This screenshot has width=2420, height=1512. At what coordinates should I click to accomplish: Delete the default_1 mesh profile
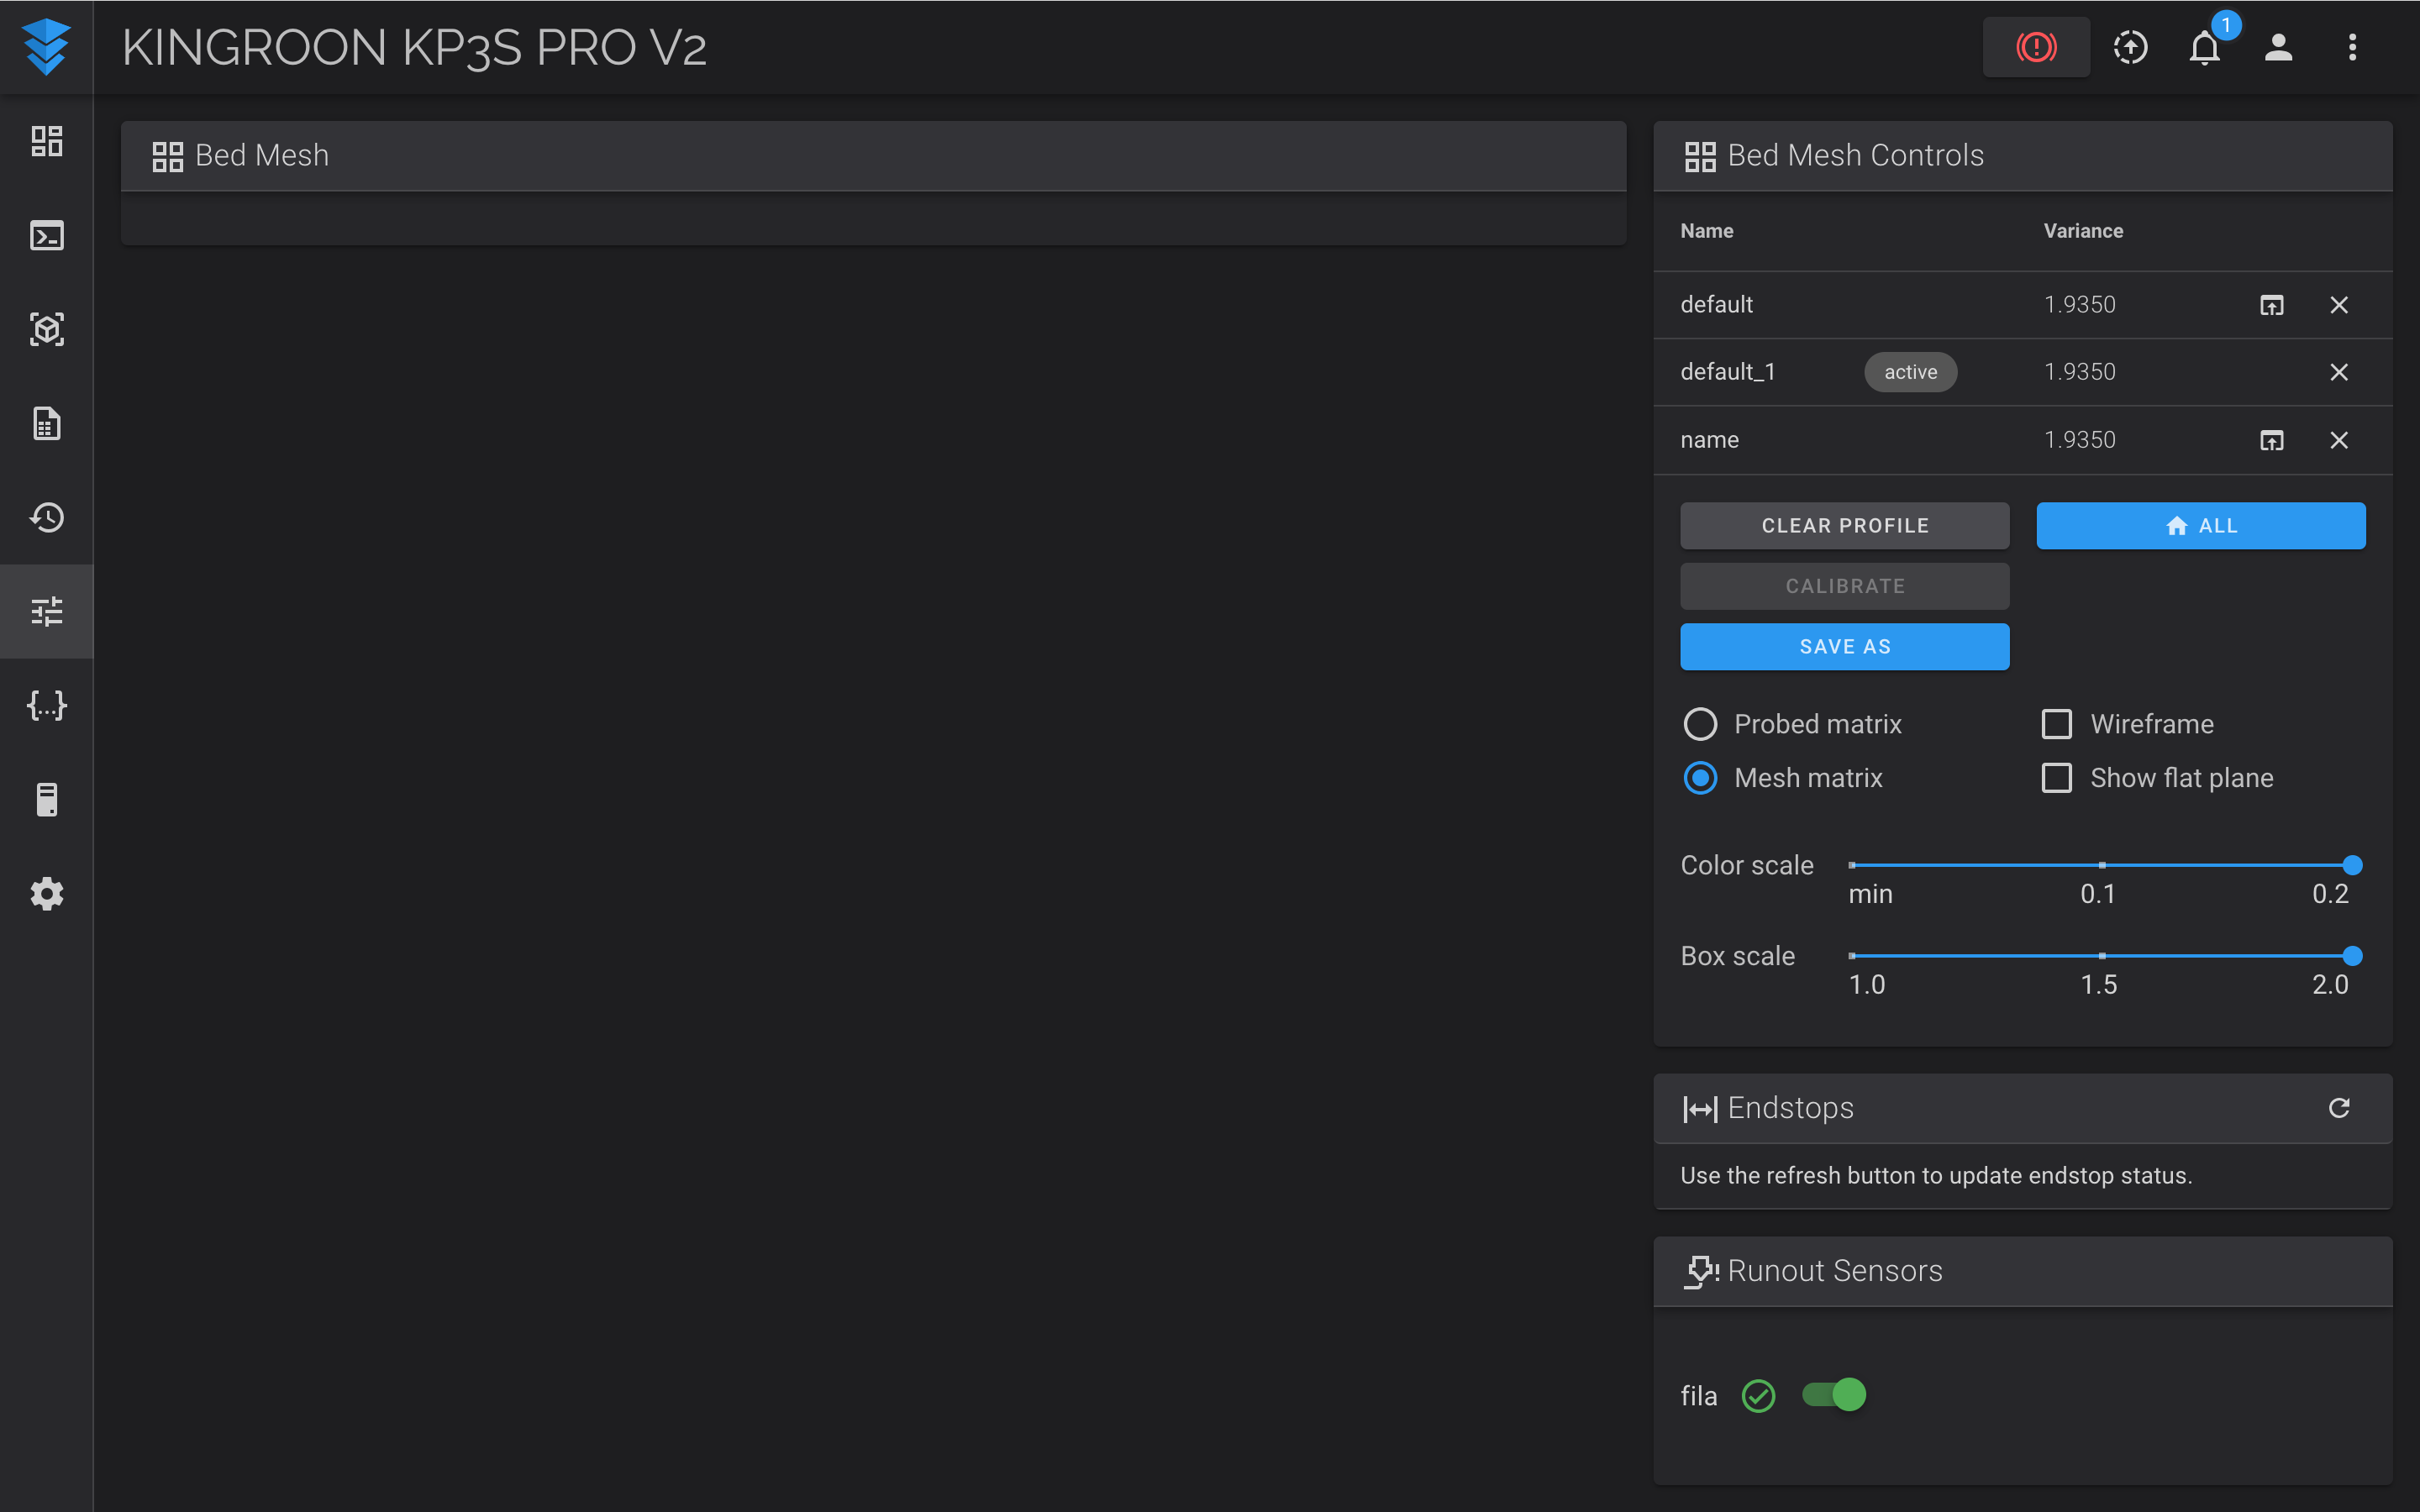pos(2338,372)
